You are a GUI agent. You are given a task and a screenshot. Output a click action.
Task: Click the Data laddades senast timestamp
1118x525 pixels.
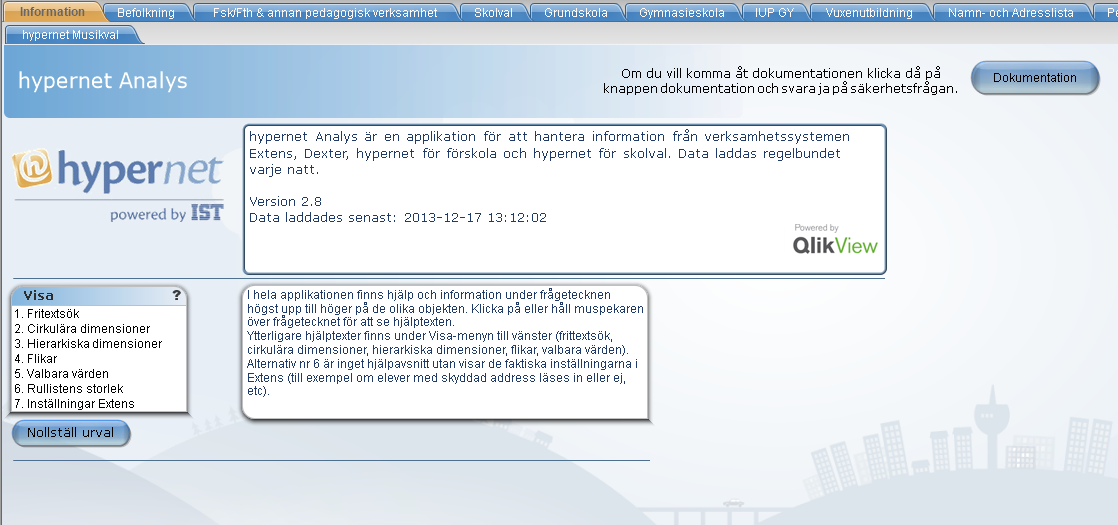click(398, 218)
